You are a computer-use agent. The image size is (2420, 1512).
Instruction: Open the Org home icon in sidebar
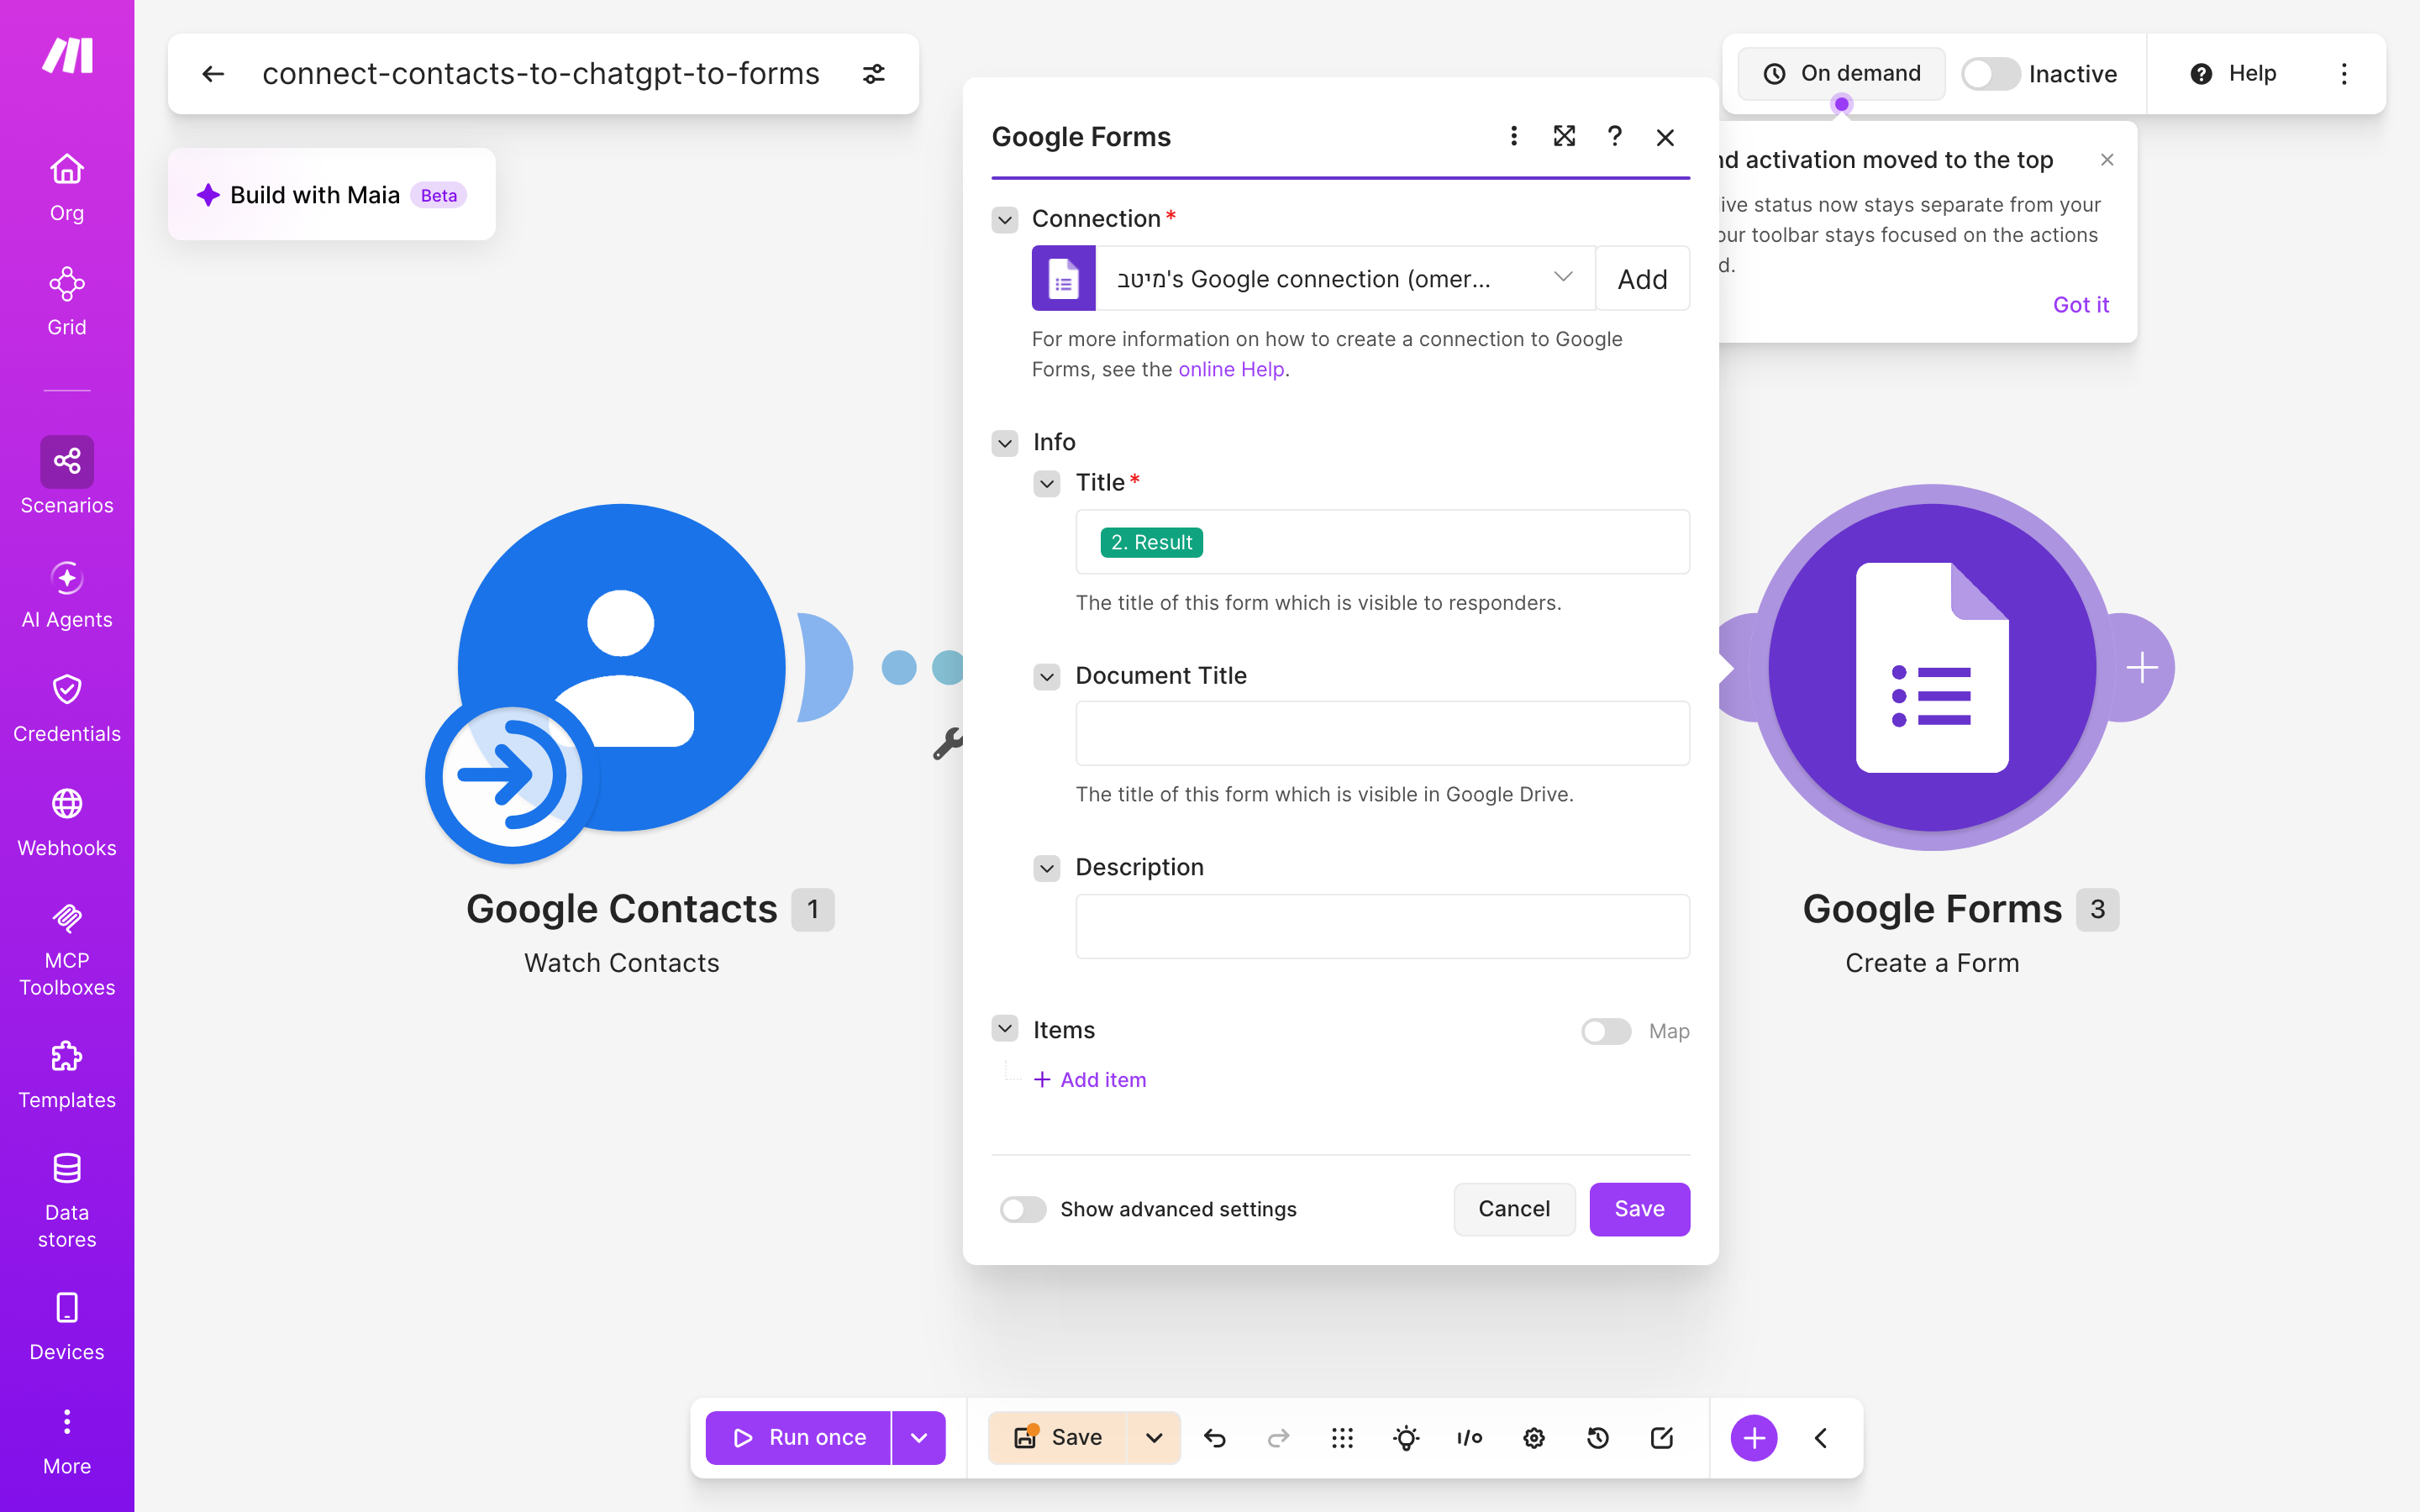tap(67, 187)
